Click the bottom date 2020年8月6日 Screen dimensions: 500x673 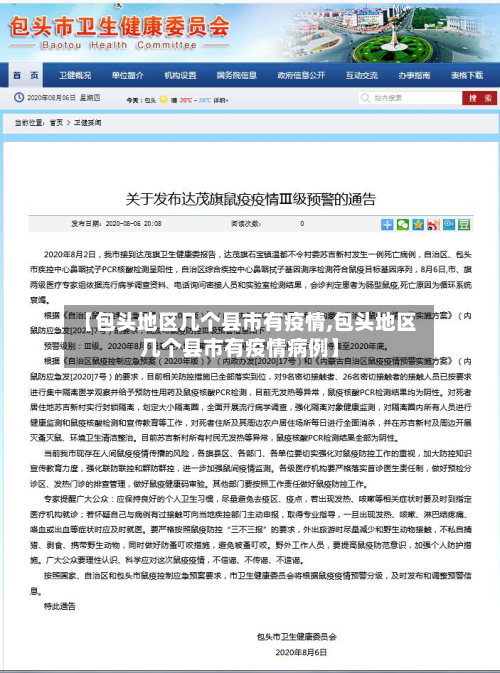tap(301, 652)
